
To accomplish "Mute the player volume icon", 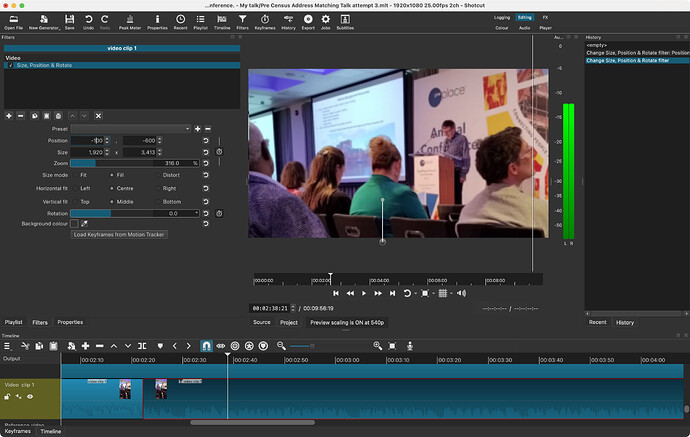I will tap(461, 293).
